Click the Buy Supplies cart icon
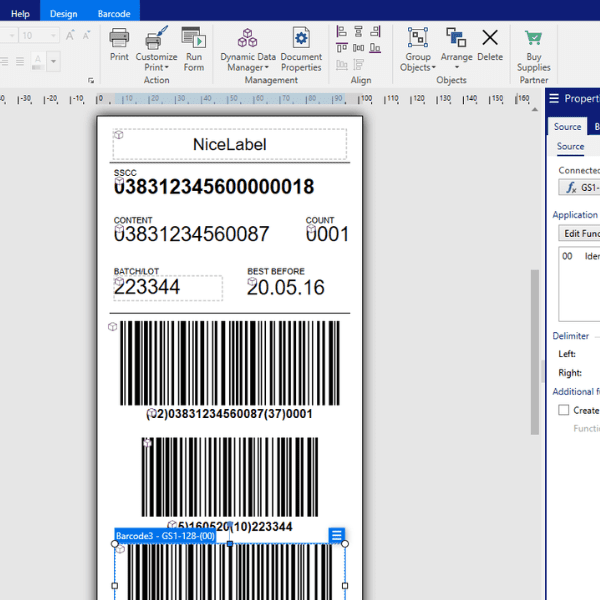The width and height of the screenshot is (600, 600). (x=534, y=39)
